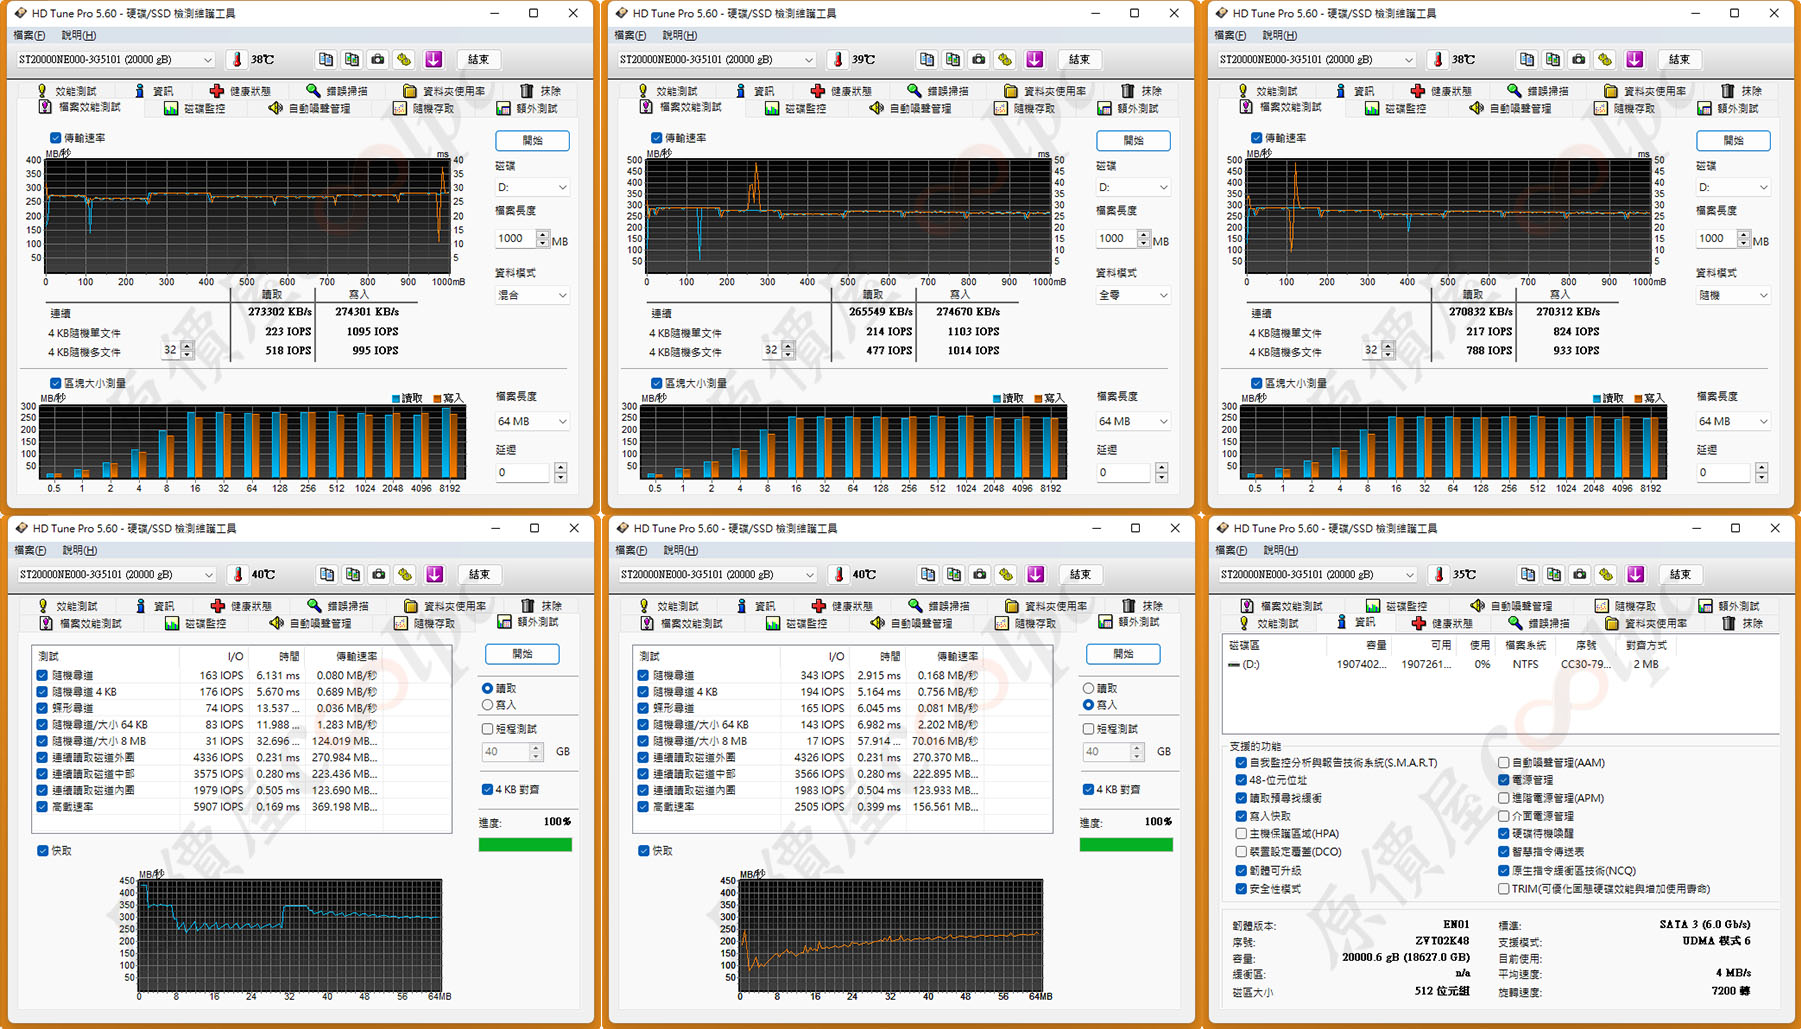The height and width of the screenshot is (1029, 1801).
Task: Click the green 100% progress bar in the bottom-left window
Action: (x=525, y=845)
